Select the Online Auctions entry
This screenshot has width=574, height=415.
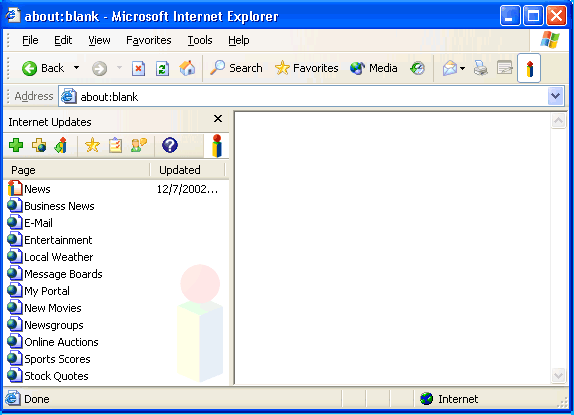coord(61,342)
